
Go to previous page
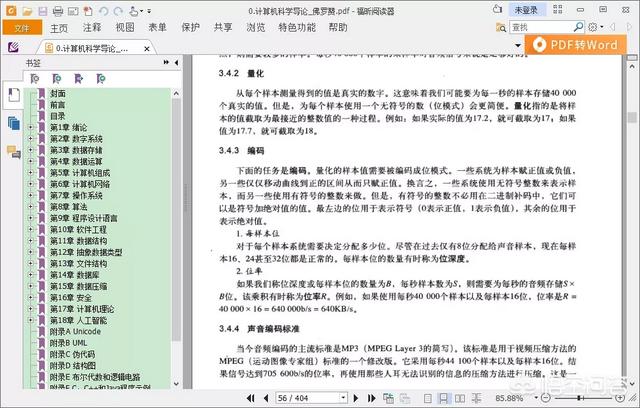point(266,398)
